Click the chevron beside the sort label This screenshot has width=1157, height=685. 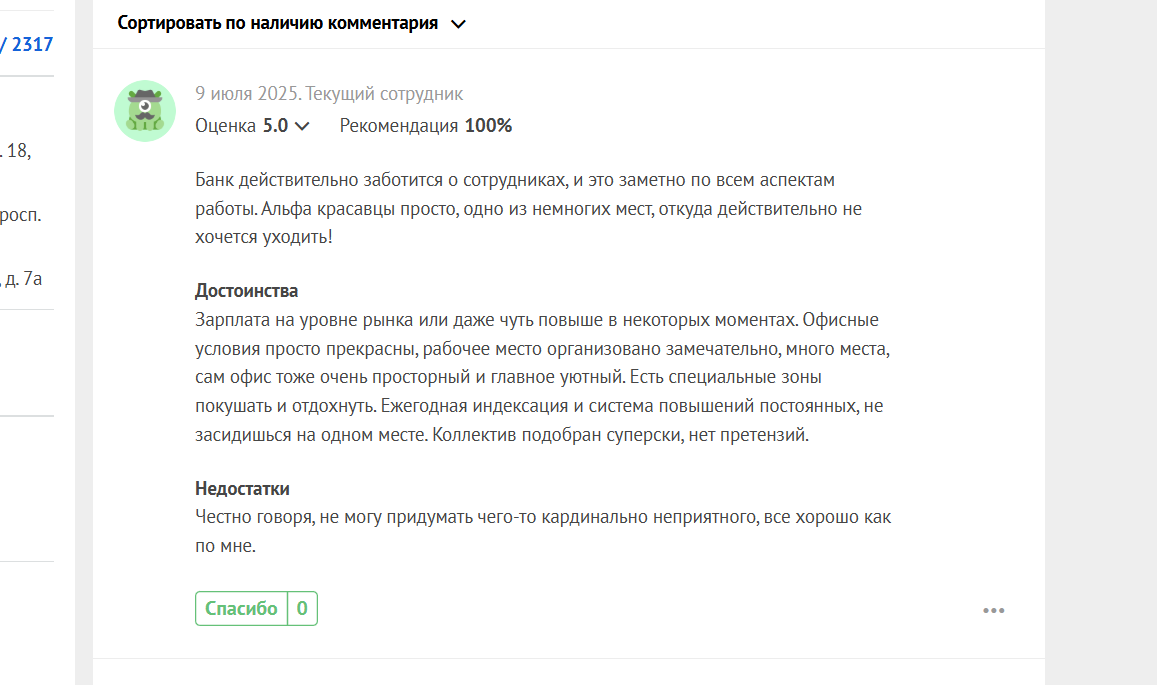pyautogui.click(x=458, y=24)
